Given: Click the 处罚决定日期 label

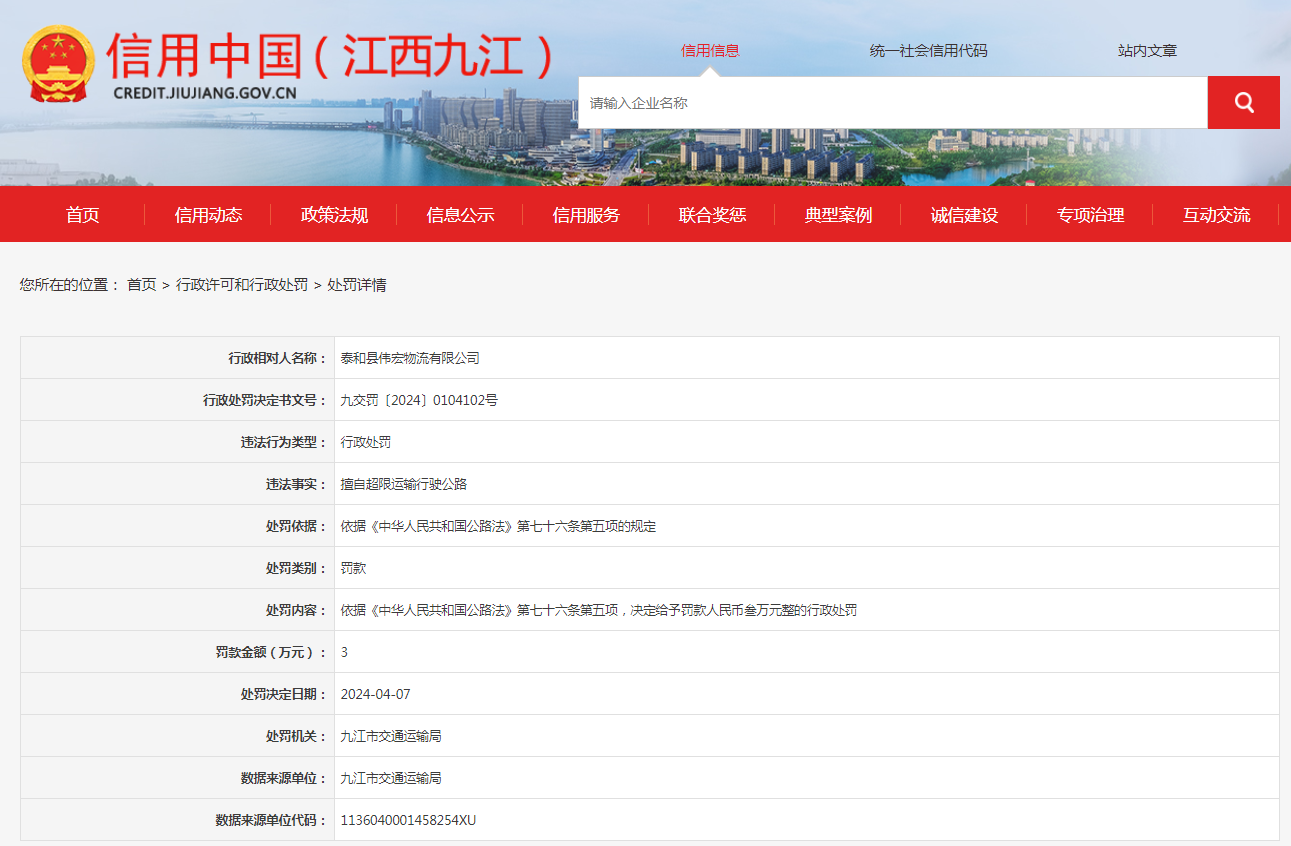Looking at the screenshot, I should pos(284,694).
